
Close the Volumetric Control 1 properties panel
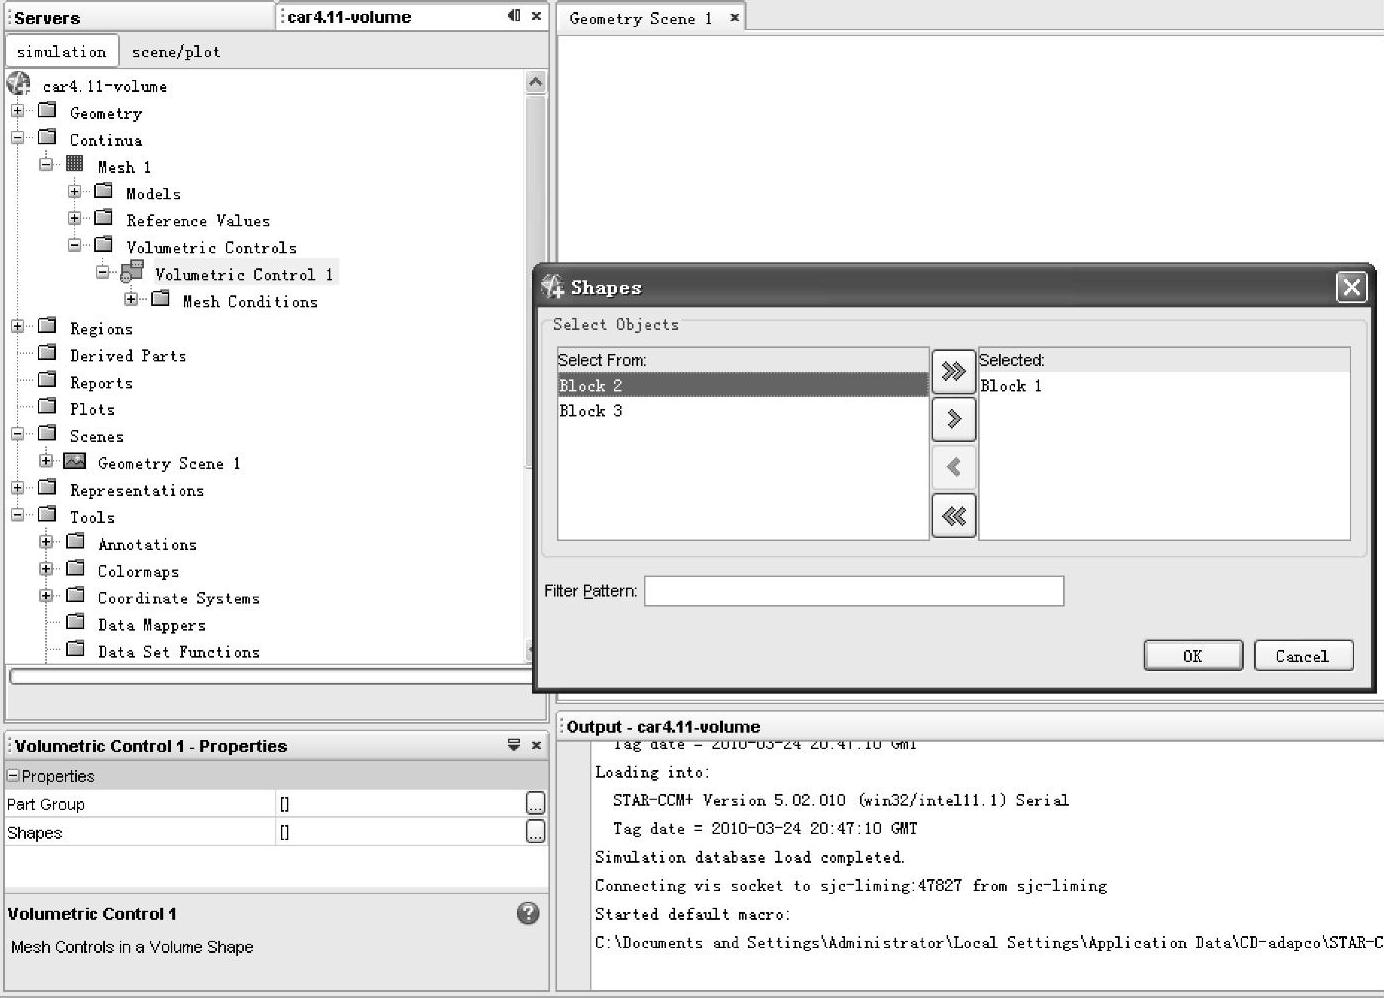click(536, 745)
